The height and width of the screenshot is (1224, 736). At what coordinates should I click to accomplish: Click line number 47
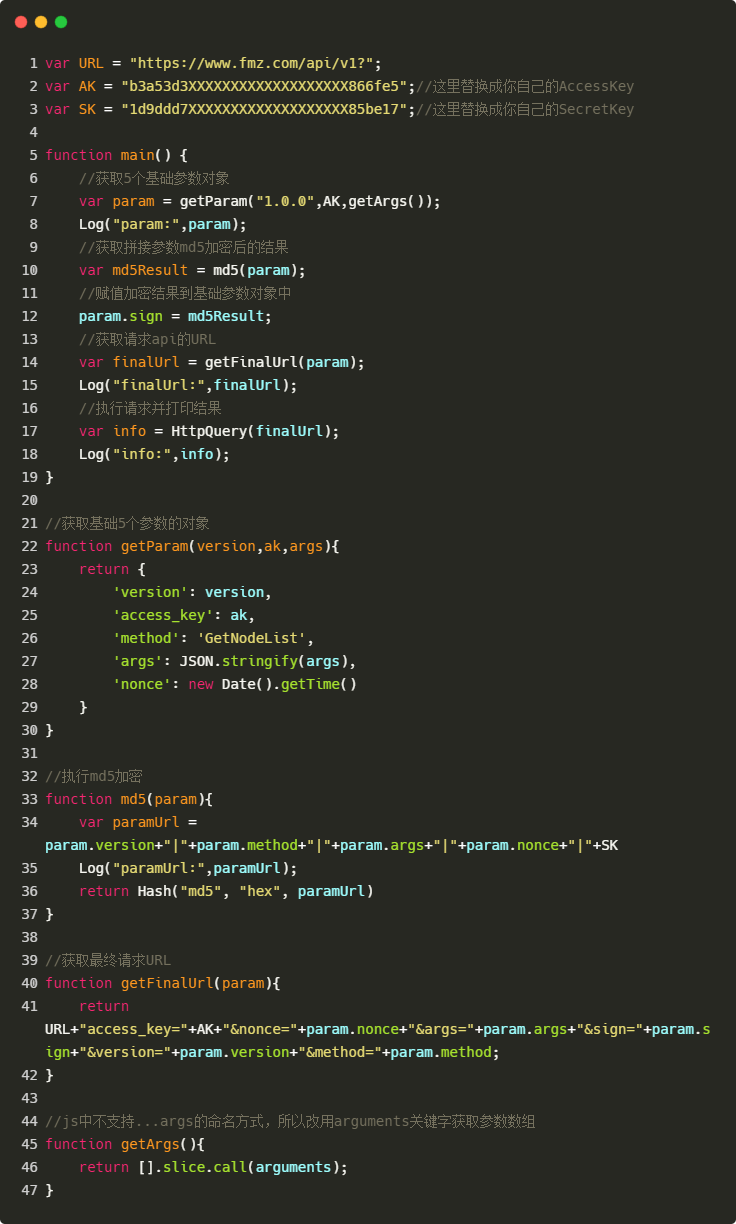[29, 1190]
